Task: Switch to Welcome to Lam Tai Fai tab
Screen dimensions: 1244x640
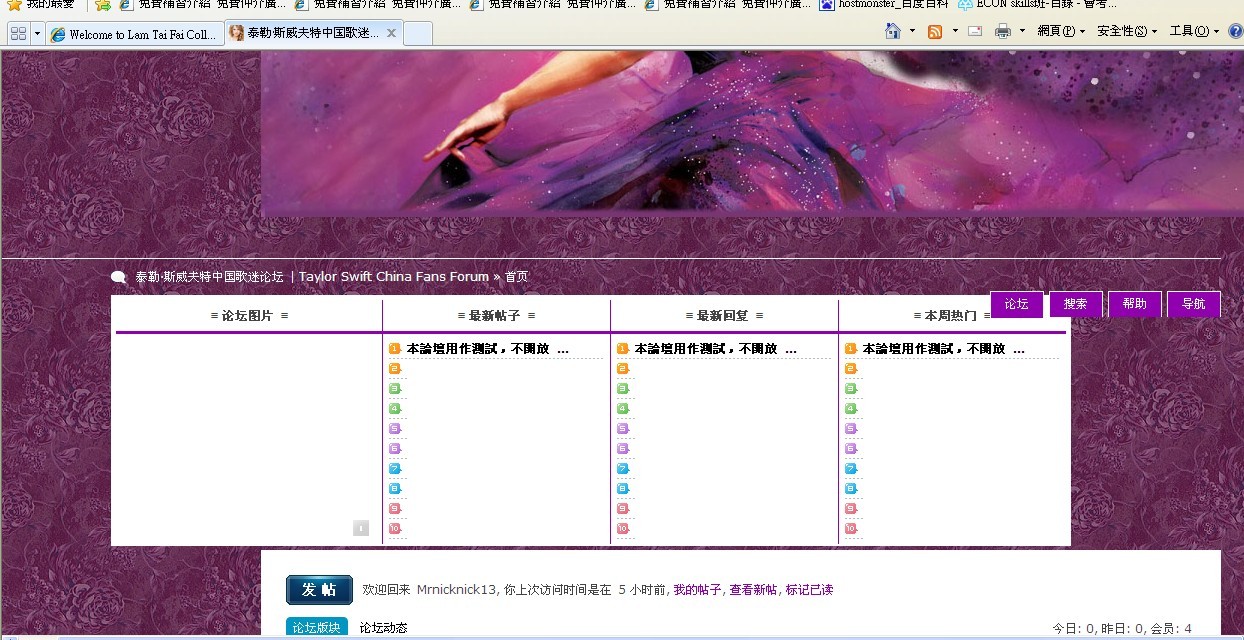Action: [134, 34]
